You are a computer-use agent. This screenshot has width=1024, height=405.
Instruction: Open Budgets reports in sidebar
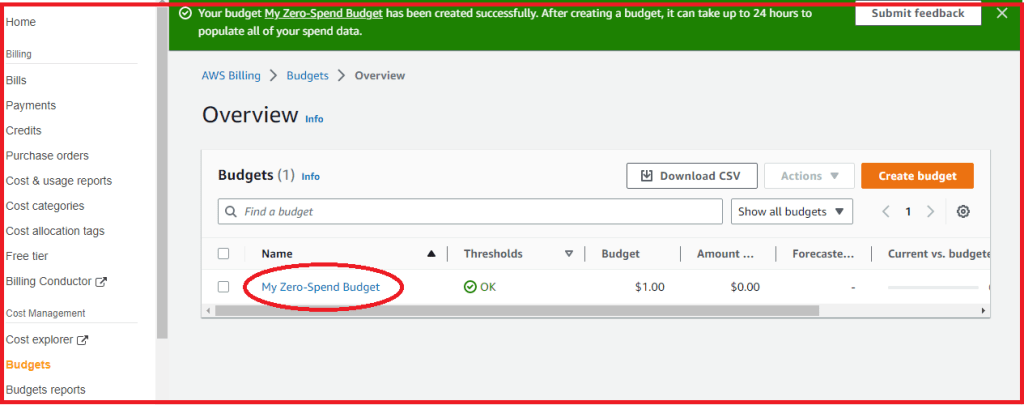pyautogui.click(x=46, y=390)
